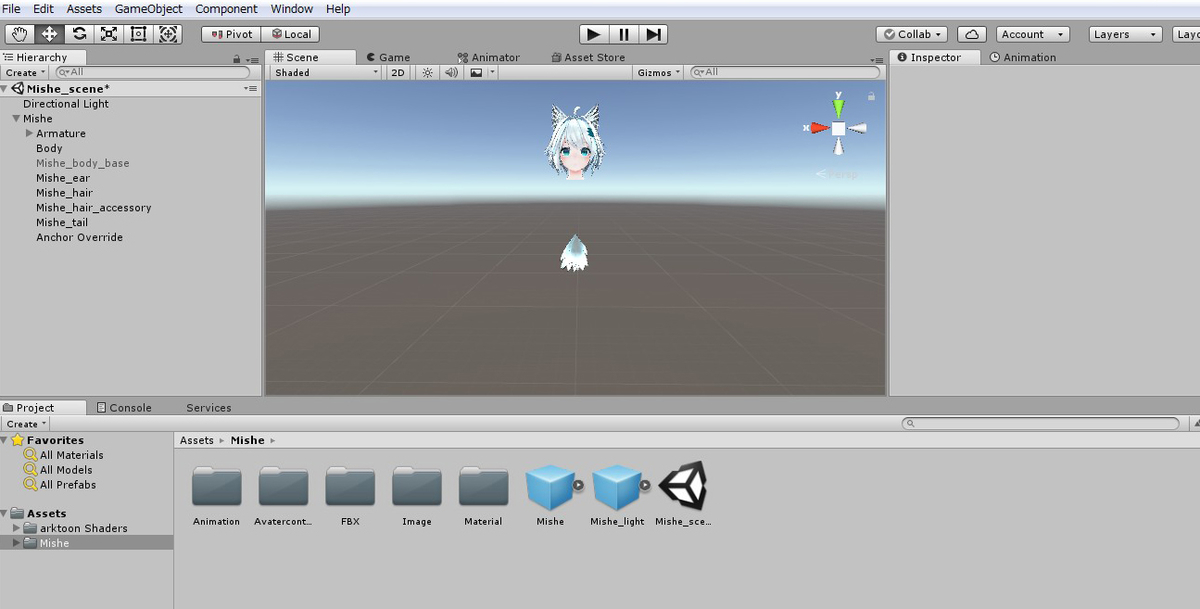The height and width of the screenshot is (609, 1200).
Task: Switch to the Services tab
Action: click(x=209, y=408)
